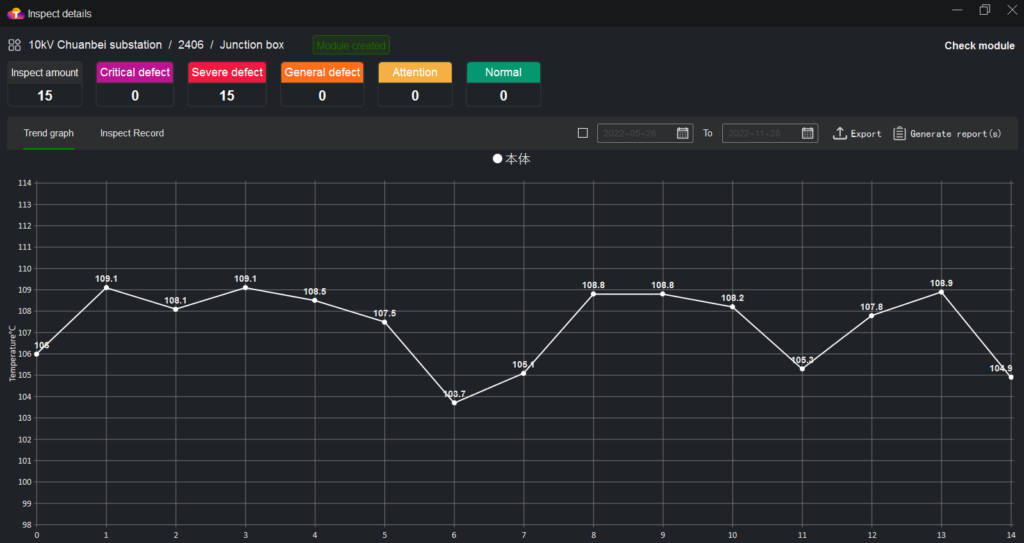Select the Trend graph tab
The width and height of the screenshot is (1024, 543).
pos(49,133)
